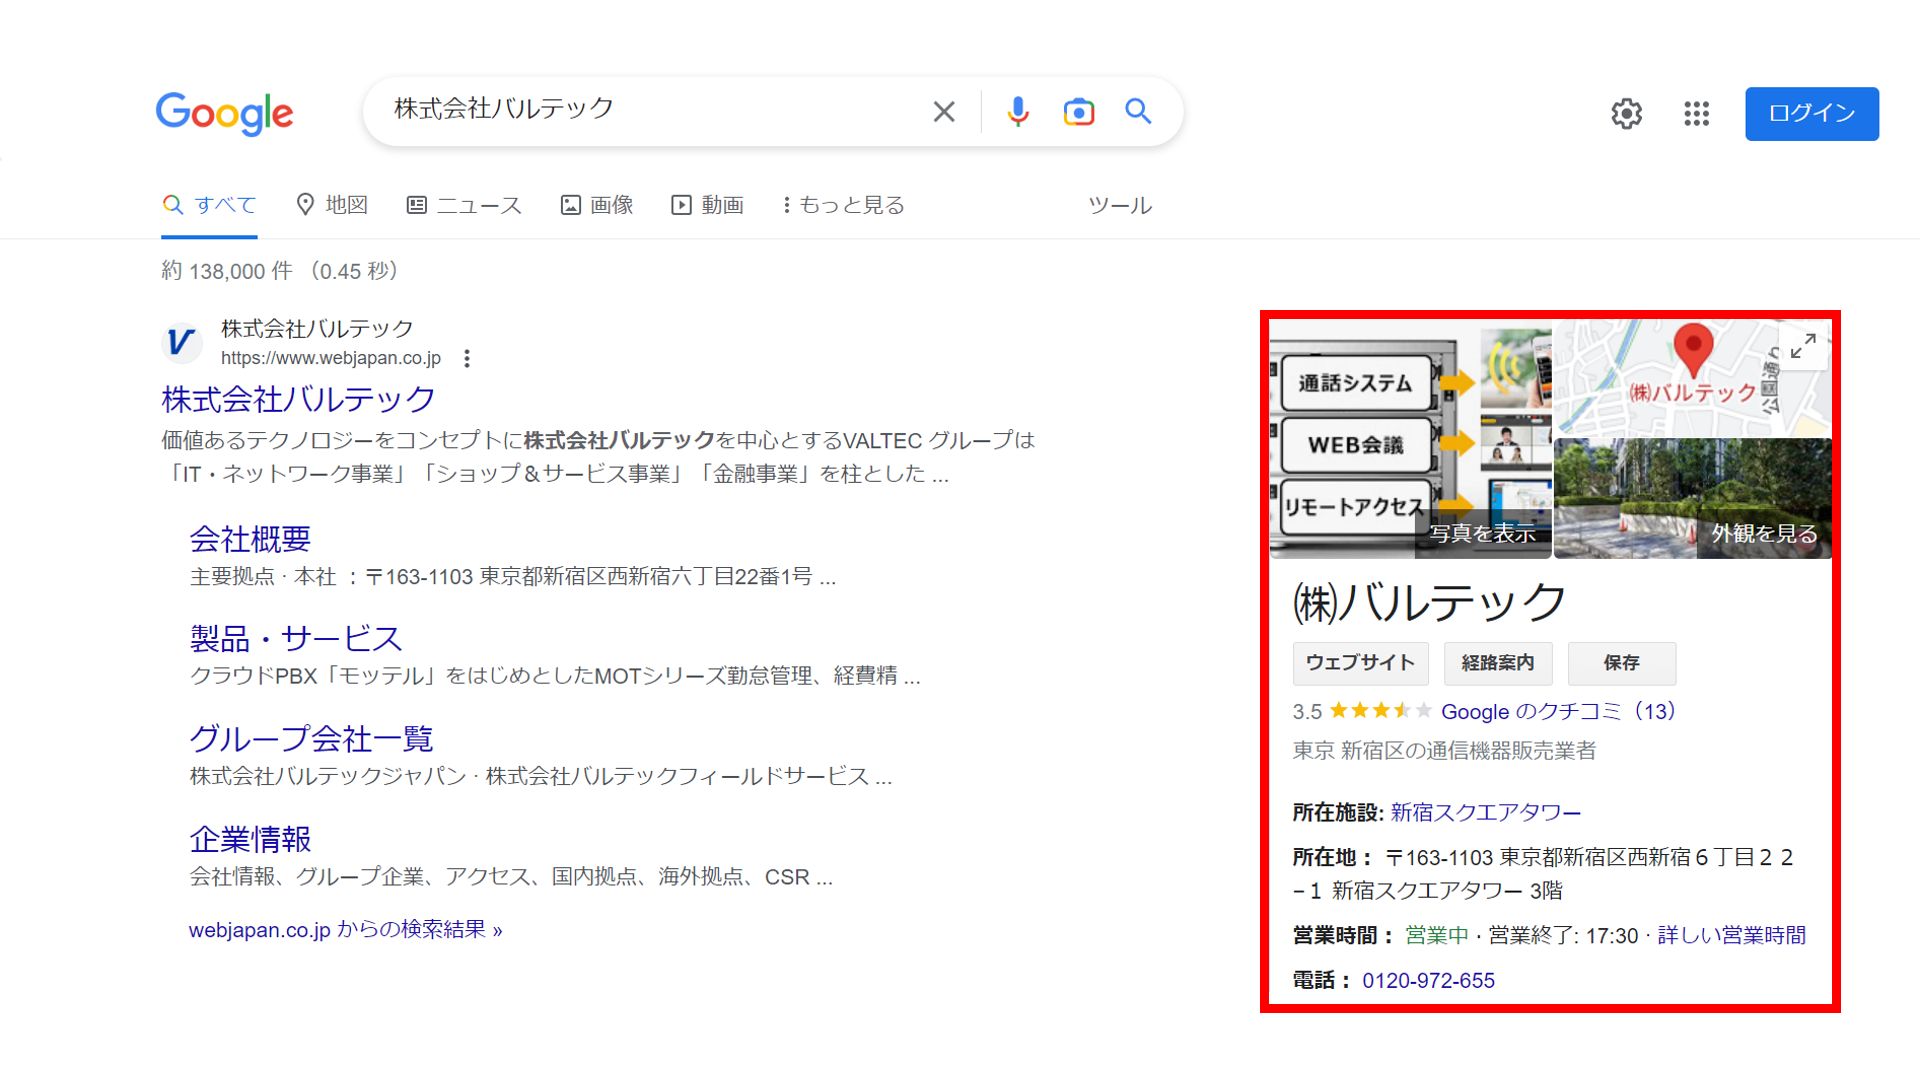Open the Google apps grid icon
Image resolution: width=1920 pixels, height=1080 pixels.
(1696, 113)
